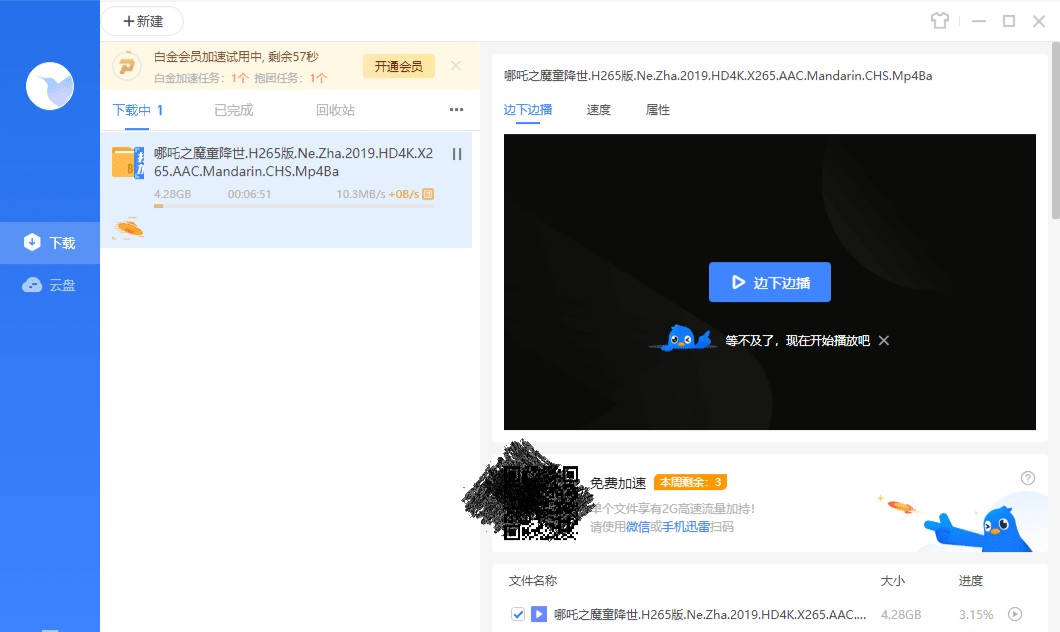Open the 速度 tab in details panel
Image resolution: width=1060 pixels, height=632 pixels.
pos(598,110)
